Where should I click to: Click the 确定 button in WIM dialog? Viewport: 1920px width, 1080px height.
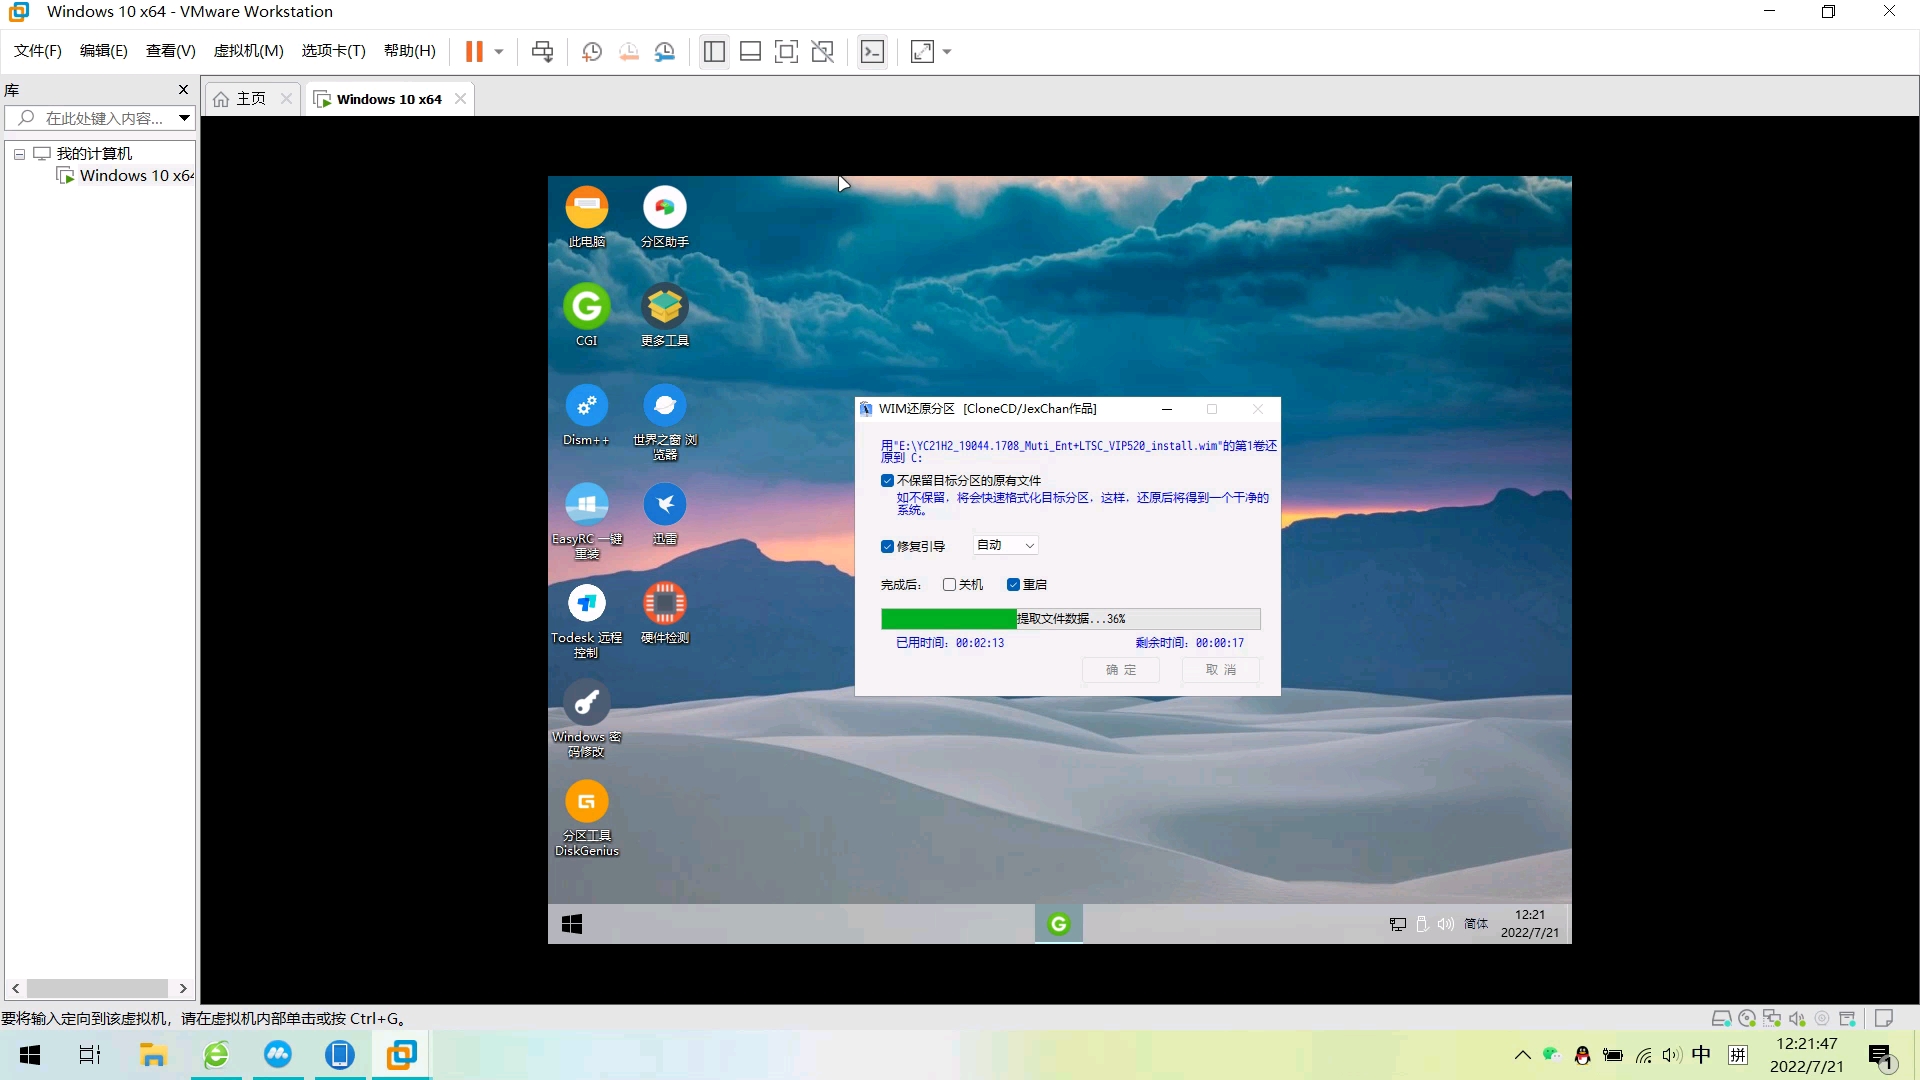(1121, 670)
